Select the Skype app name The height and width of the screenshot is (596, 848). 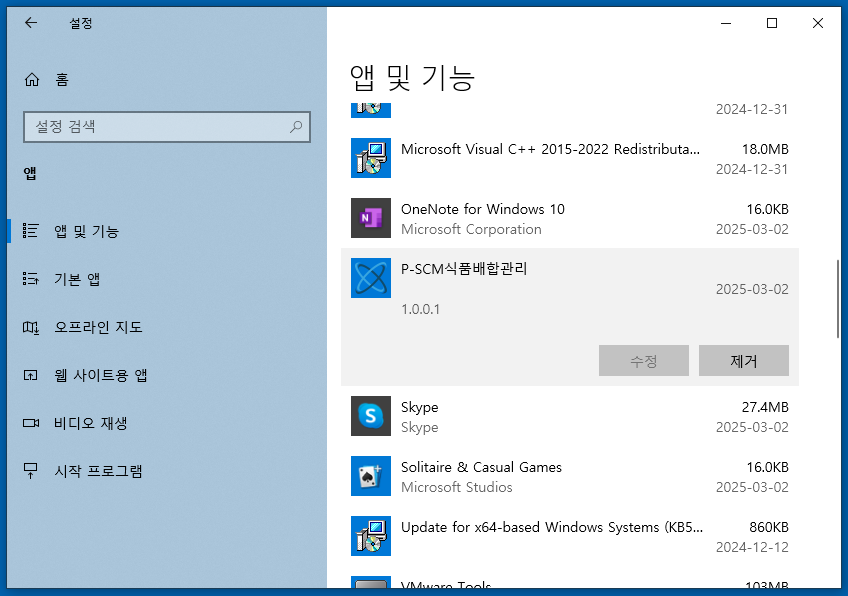click(x=420, y=407)
